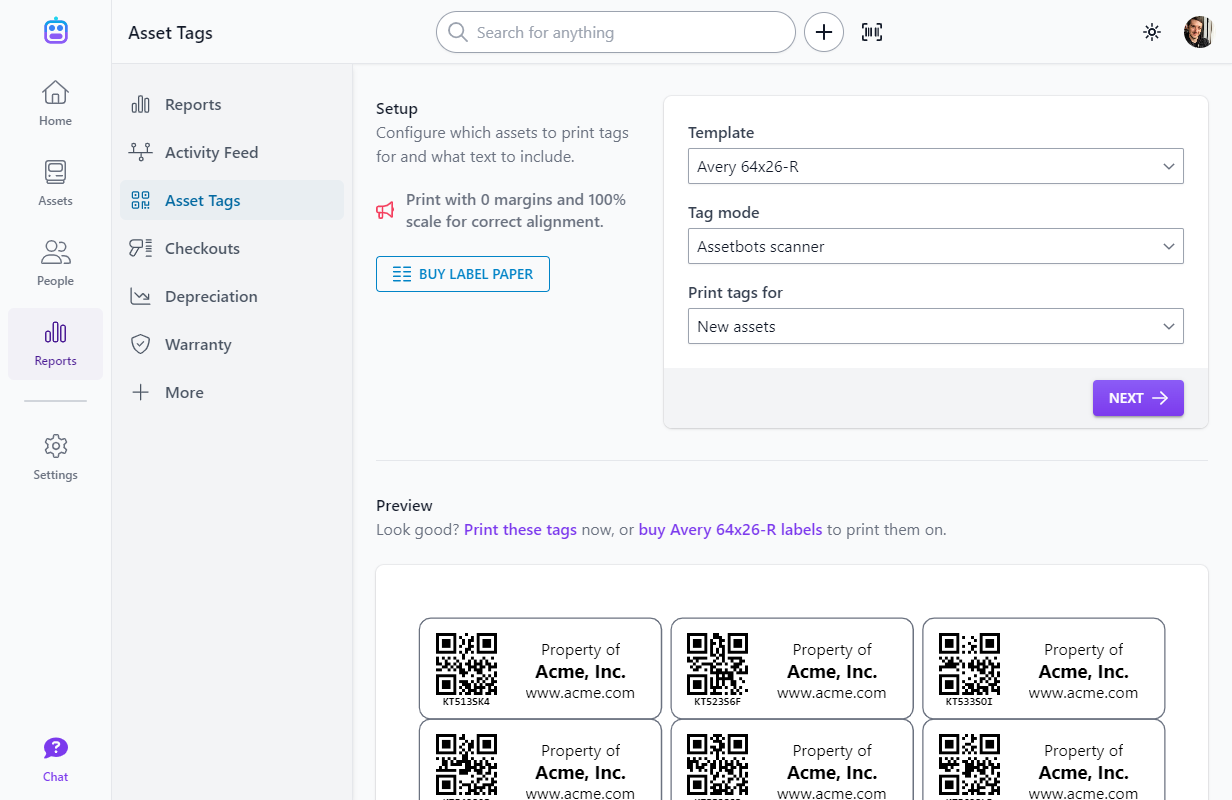Toggle the light/dark theme sun icon
The height and width of the screenshot is (800, 1232).
click(1152, 32)
